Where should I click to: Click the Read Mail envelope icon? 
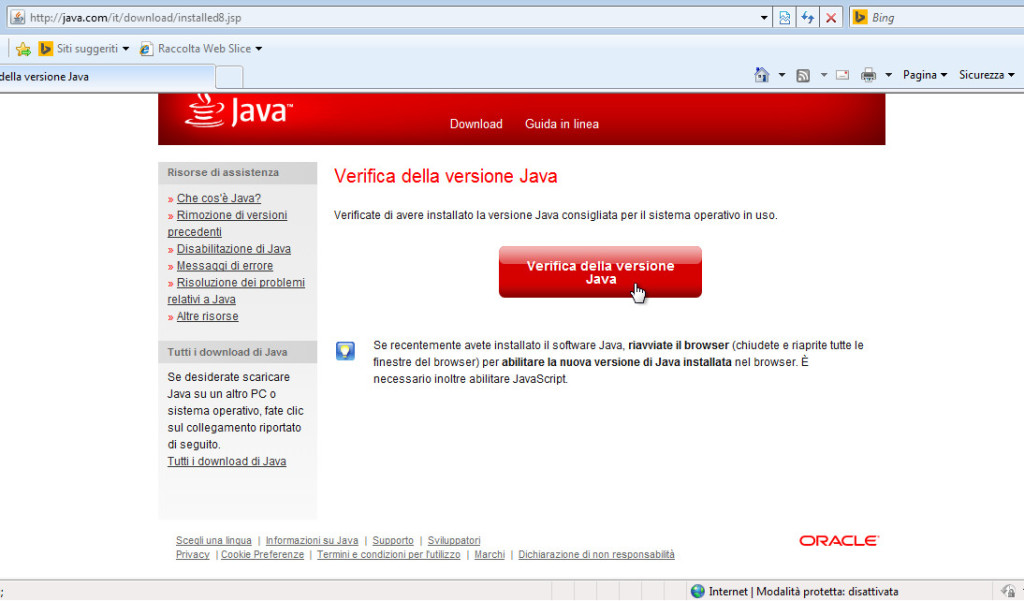pos(843,75)
